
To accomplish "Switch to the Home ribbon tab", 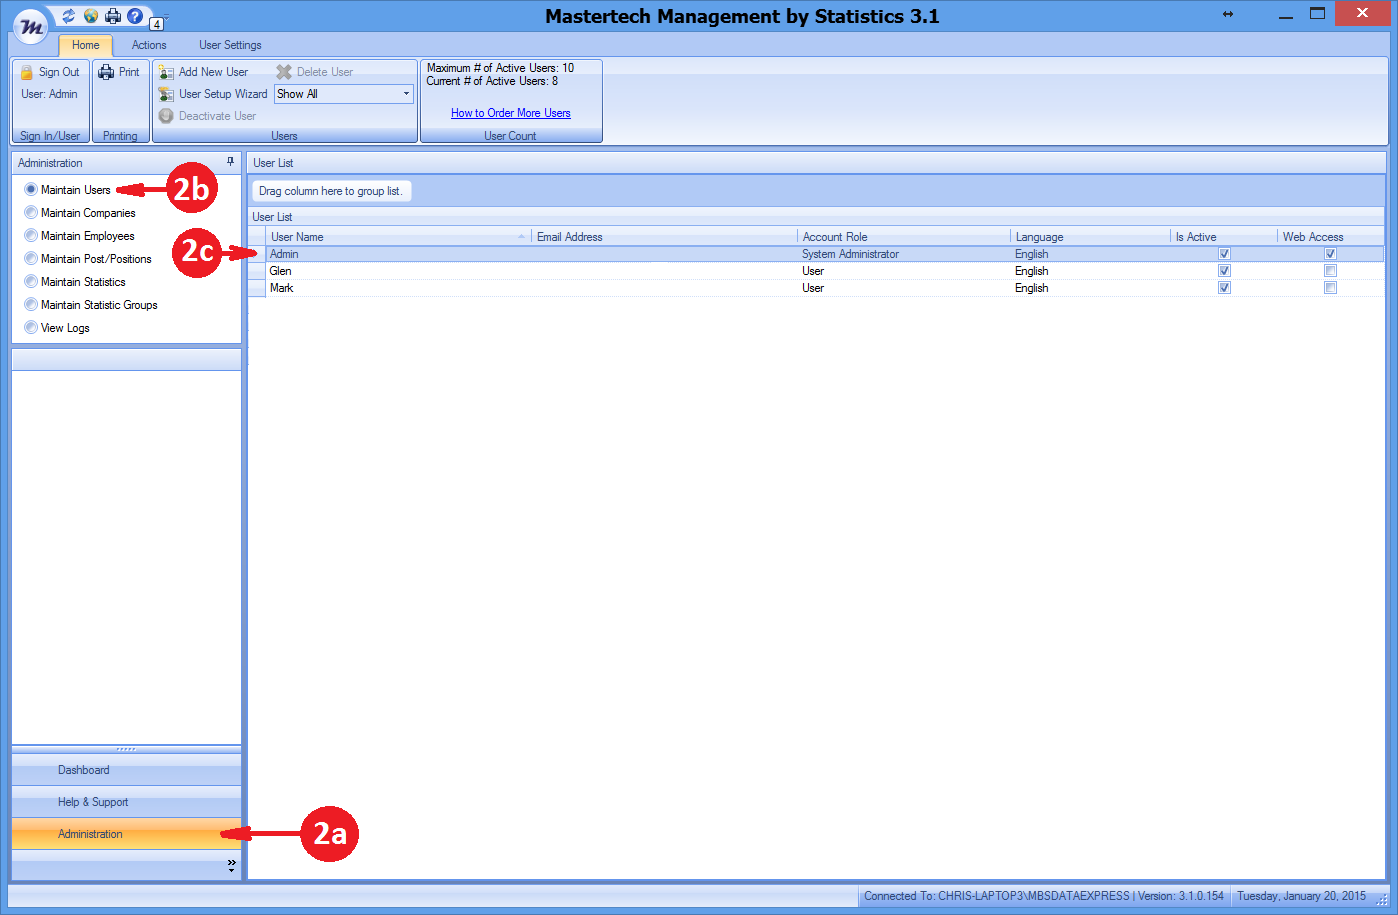I will [x=86, y=45].
